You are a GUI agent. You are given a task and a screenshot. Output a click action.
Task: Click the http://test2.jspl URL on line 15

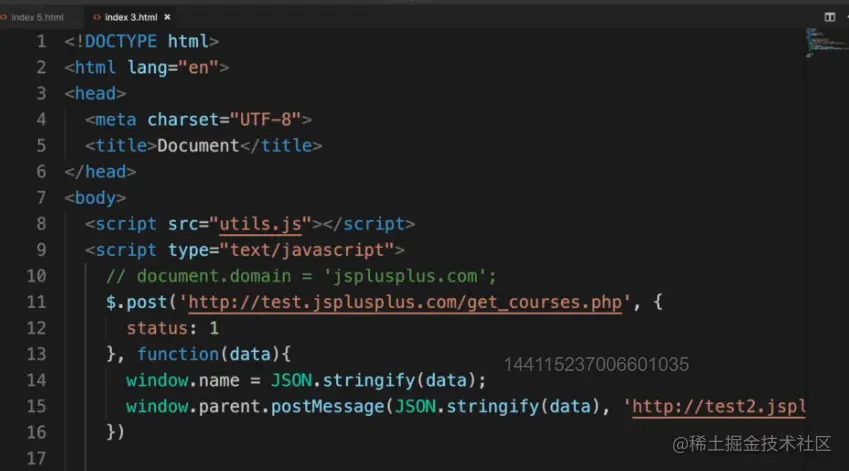[x=719, y=407]
